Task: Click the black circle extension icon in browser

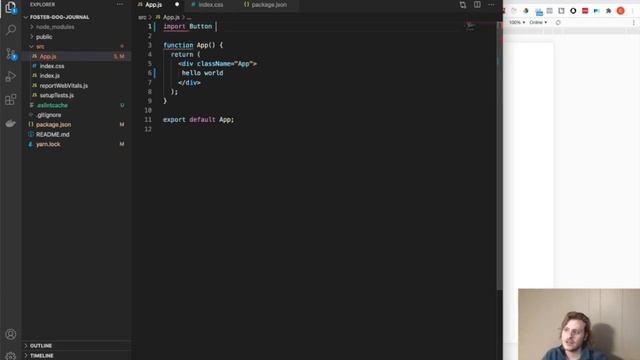Action: [573, 11]
